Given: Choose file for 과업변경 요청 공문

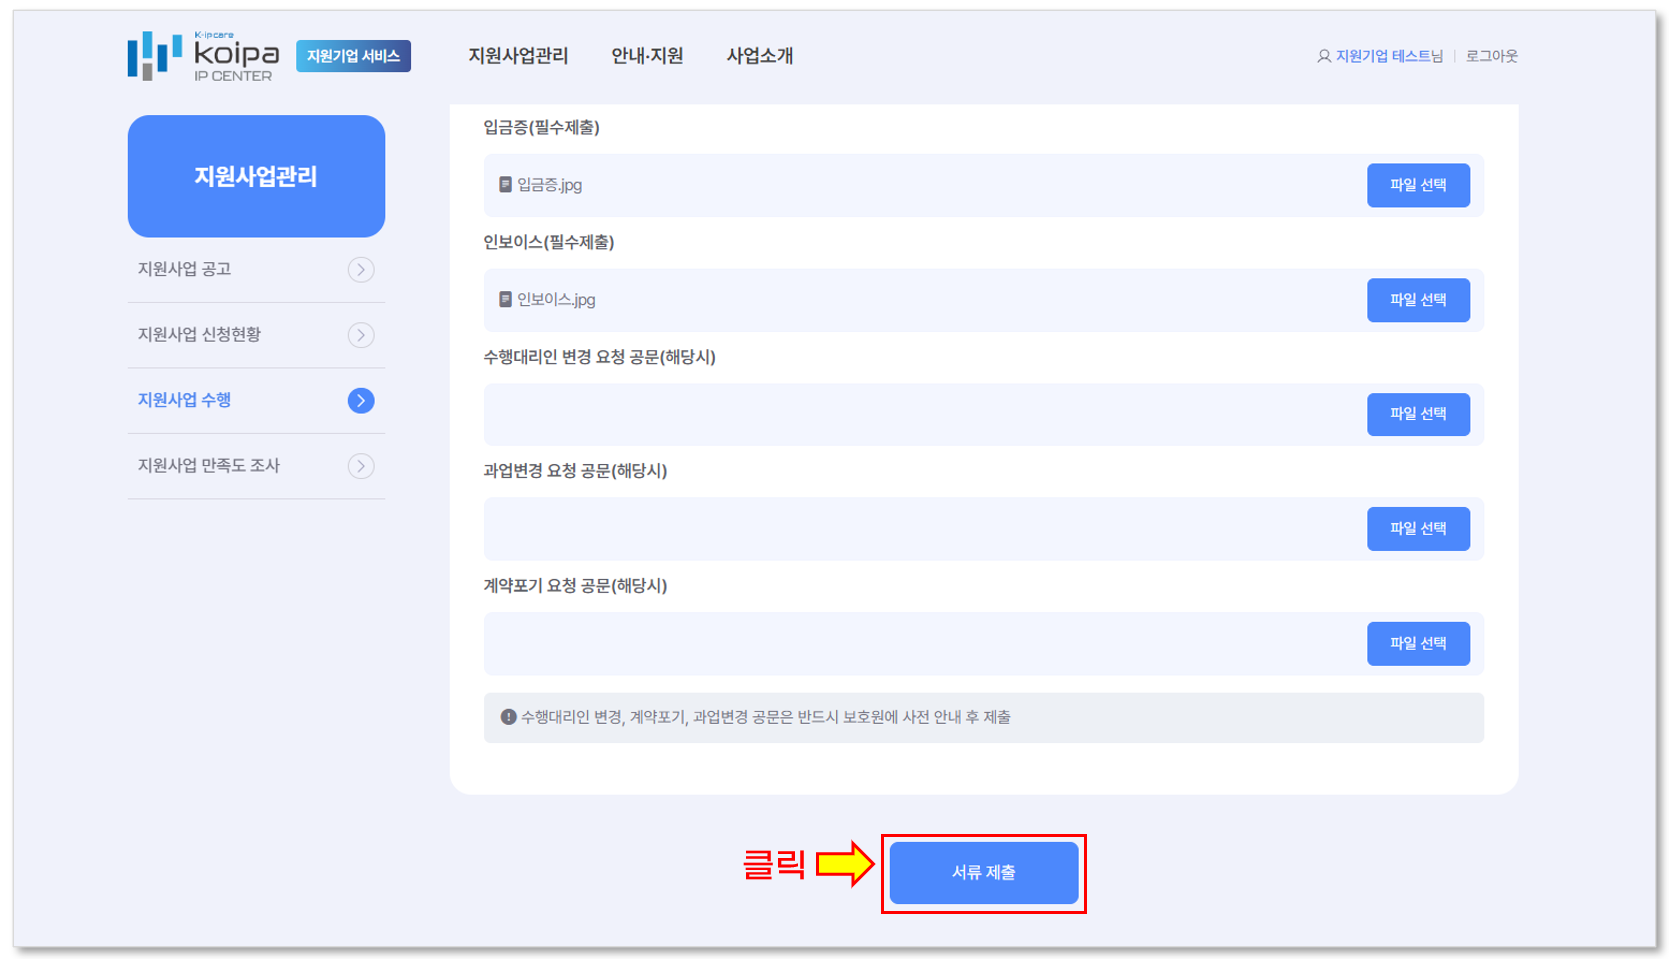Looking at the screenshot, I should click(x=1417, y=529).
